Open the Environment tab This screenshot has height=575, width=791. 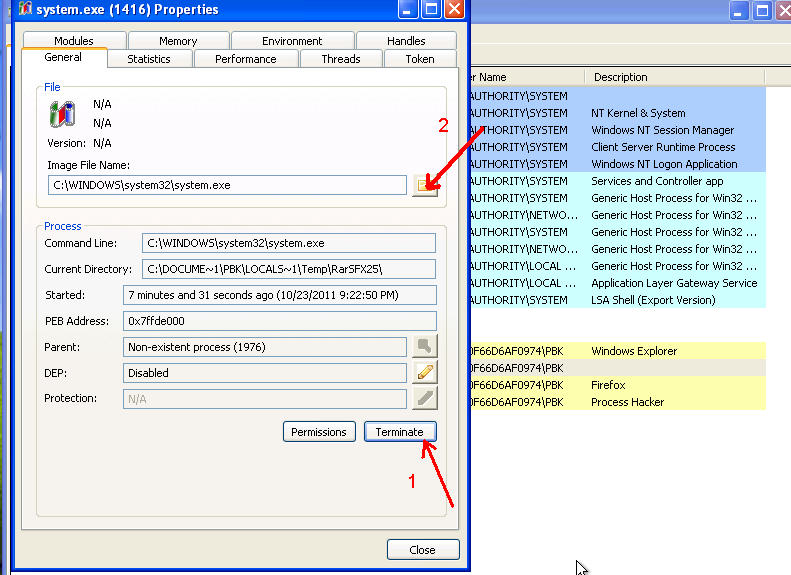[x=292, y=40]
